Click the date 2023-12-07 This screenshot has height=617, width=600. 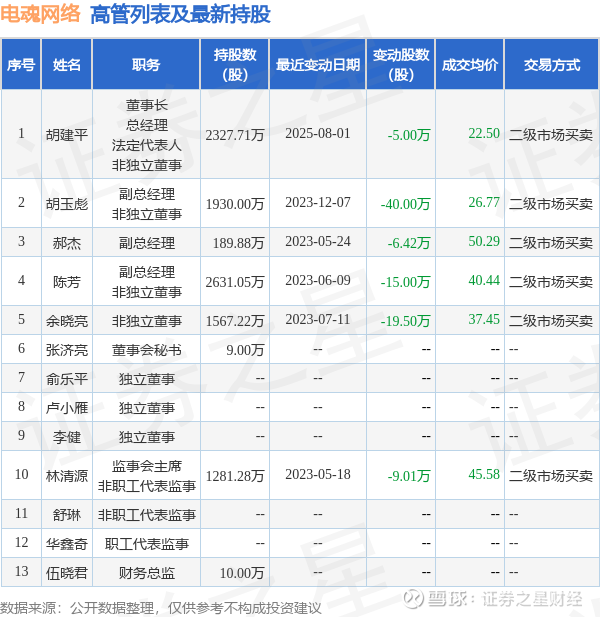pyautogui.click(x=318, y=202)
